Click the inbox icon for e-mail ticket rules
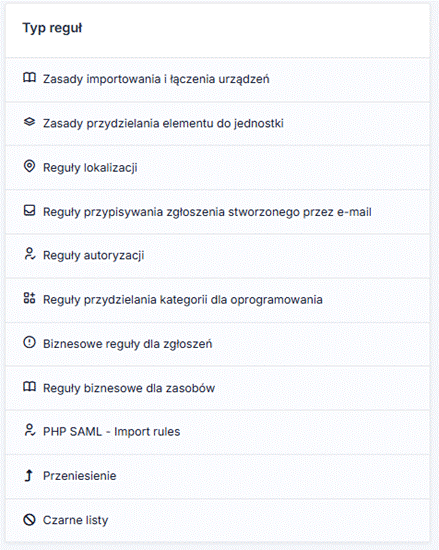The image size is (439, 550). pos(29,210)
